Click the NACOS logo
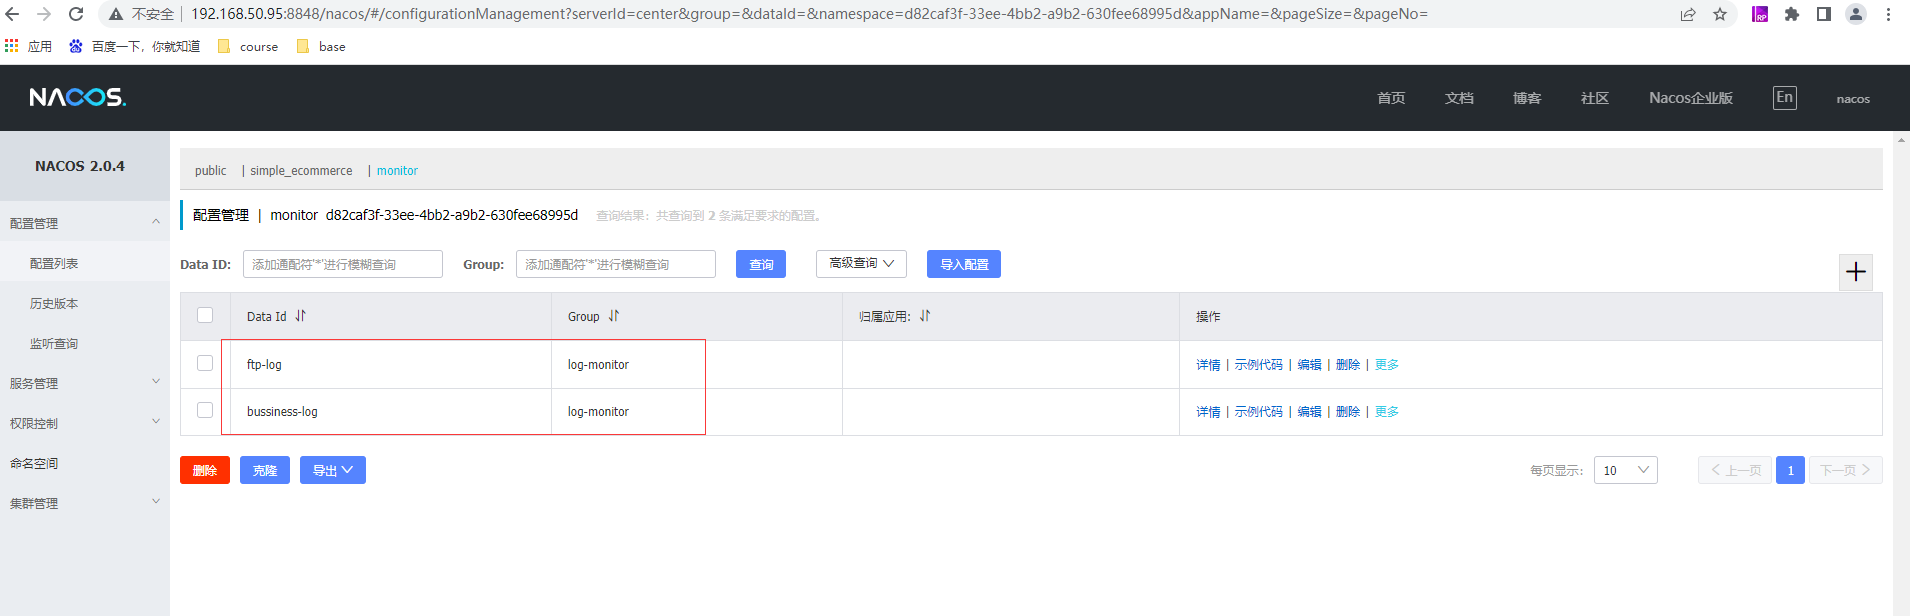 point(77,97)
